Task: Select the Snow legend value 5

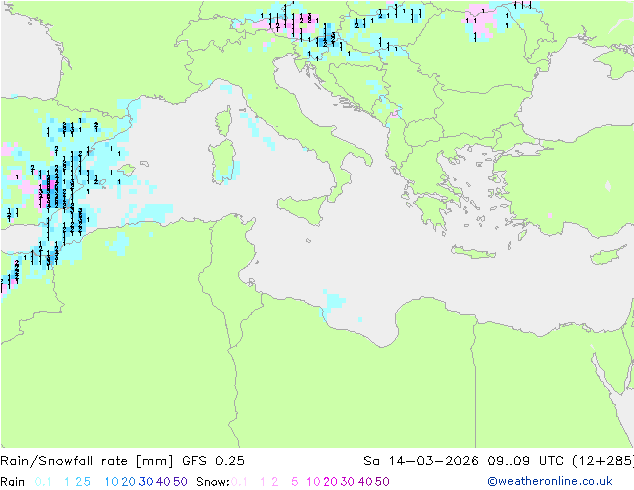Action: pyautogui.click(x=295, y=482)
